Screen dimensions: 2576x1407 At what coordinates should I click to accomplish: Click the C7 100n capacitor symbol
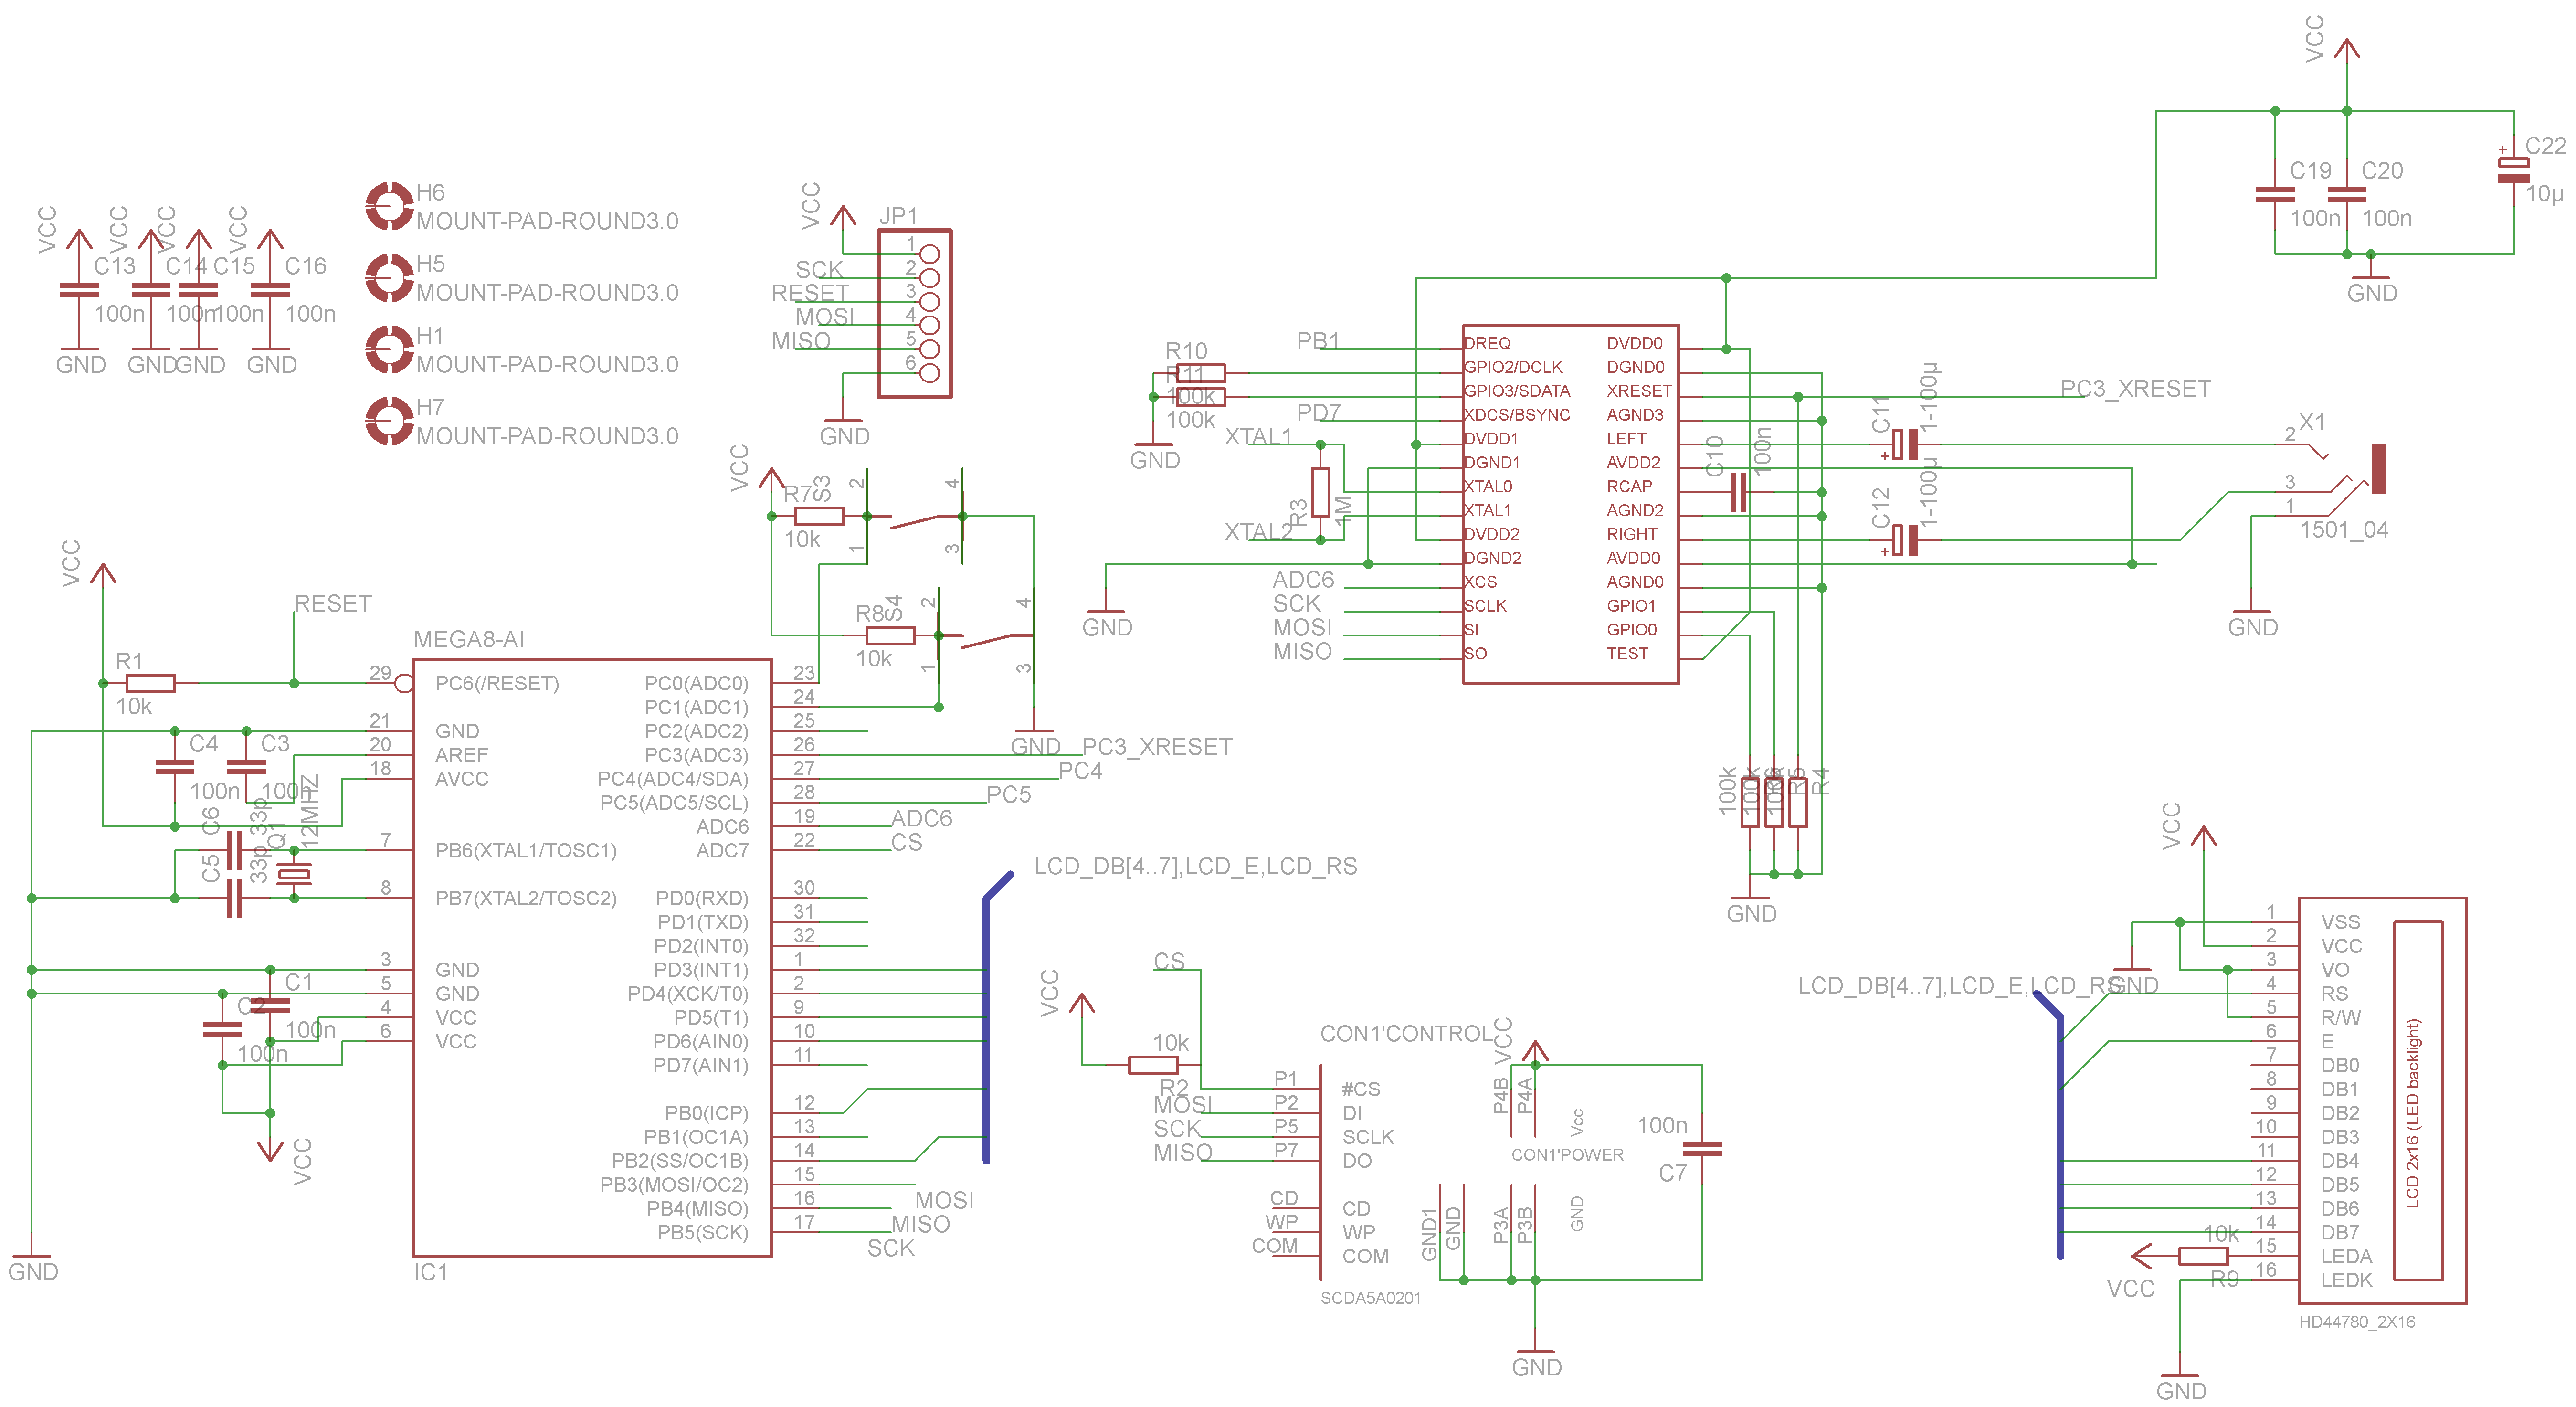1702,1149
